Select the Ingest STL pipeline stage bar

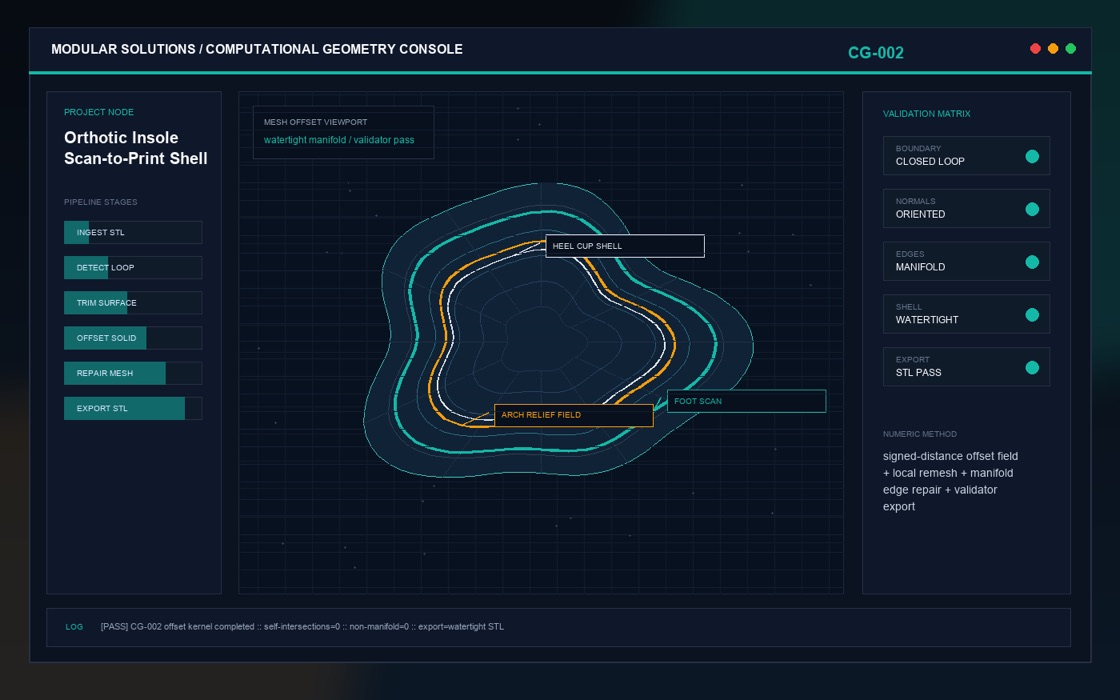(133, 232)
